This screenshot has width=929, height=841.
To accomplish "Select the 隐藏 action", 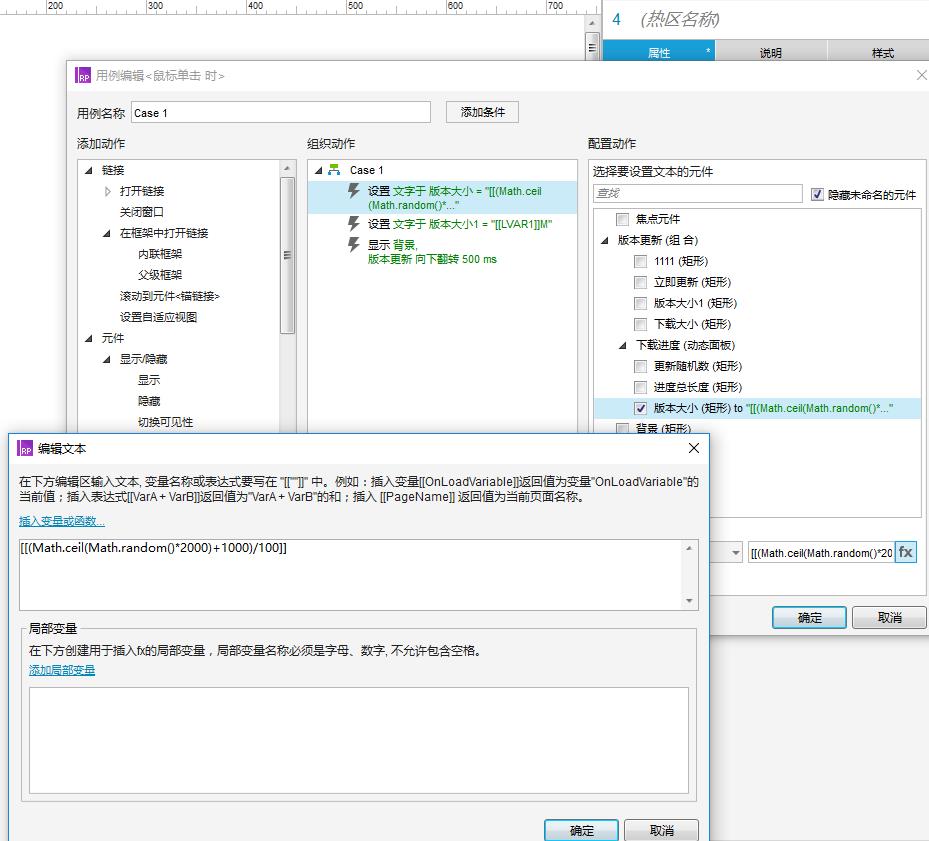I will [149, 401].
